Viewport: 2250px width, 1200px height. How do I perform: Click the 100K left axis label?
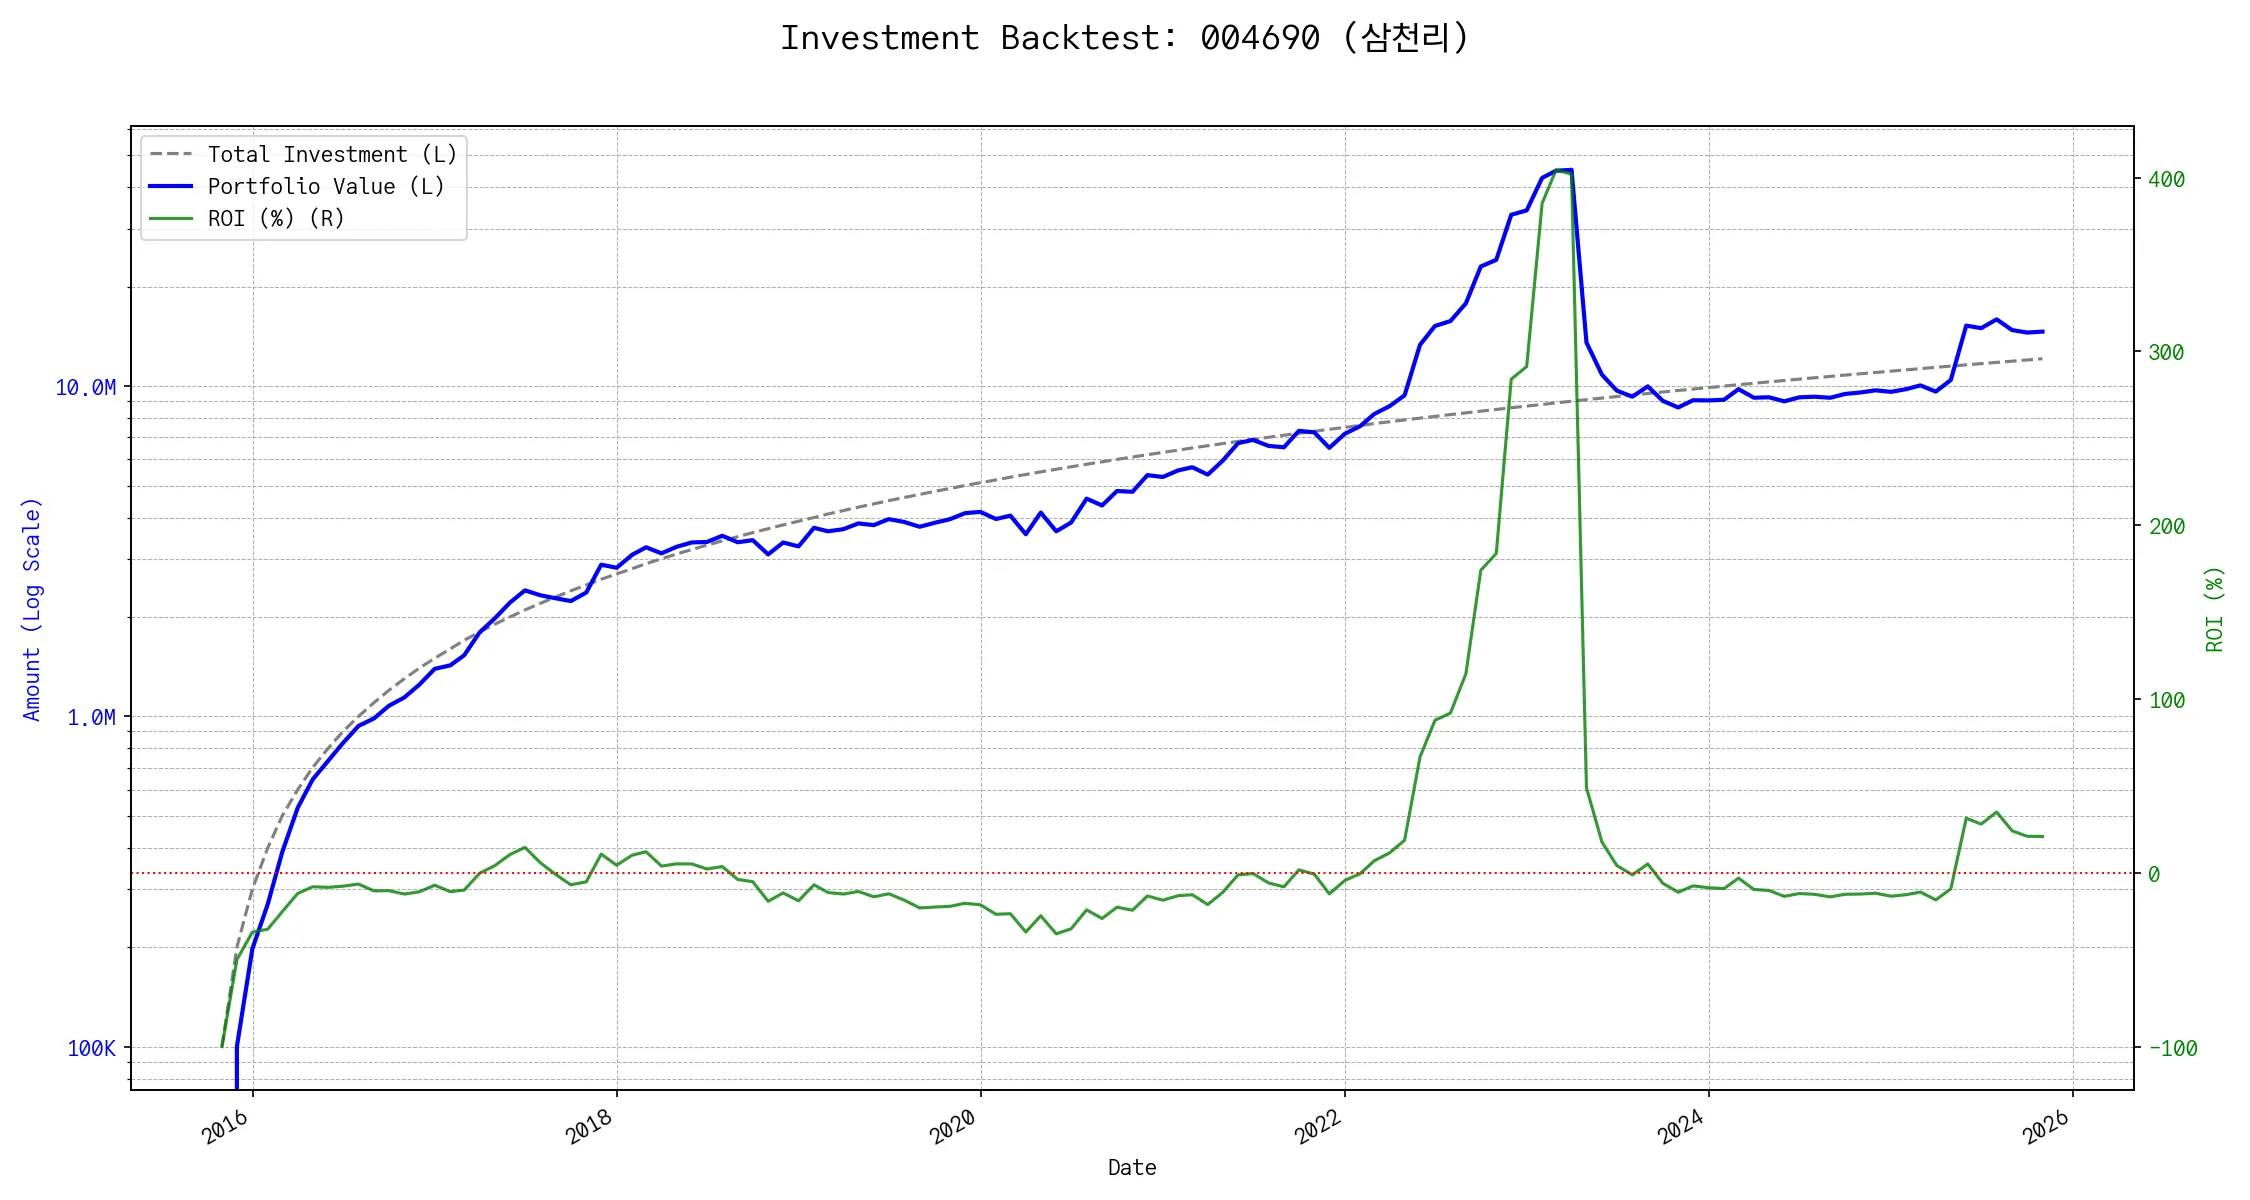pyautogui.click(x=91, y=1049)
